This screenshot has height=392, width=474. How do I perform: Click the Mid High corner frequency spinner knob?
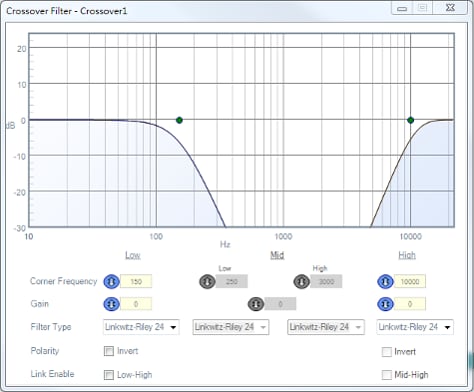coord(302,281)
